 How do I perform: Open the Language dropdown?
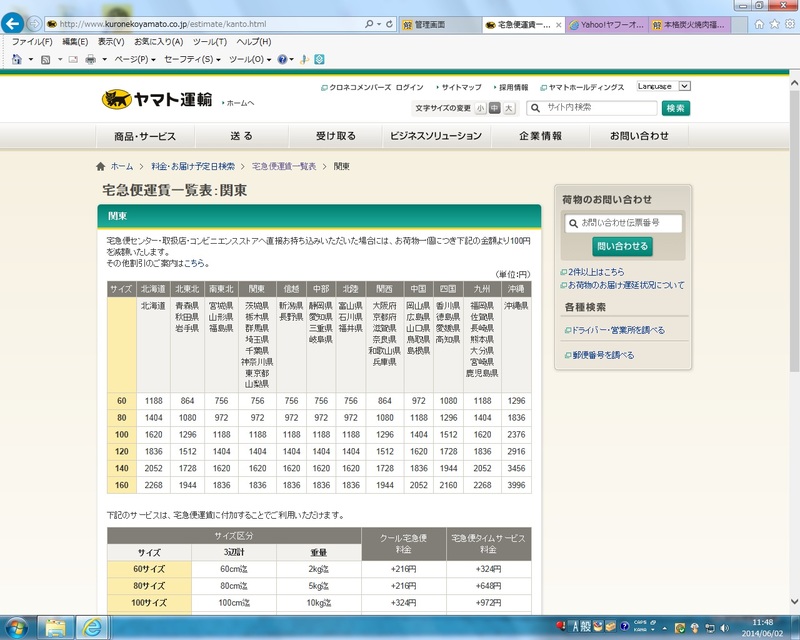[x=663, y=86]
